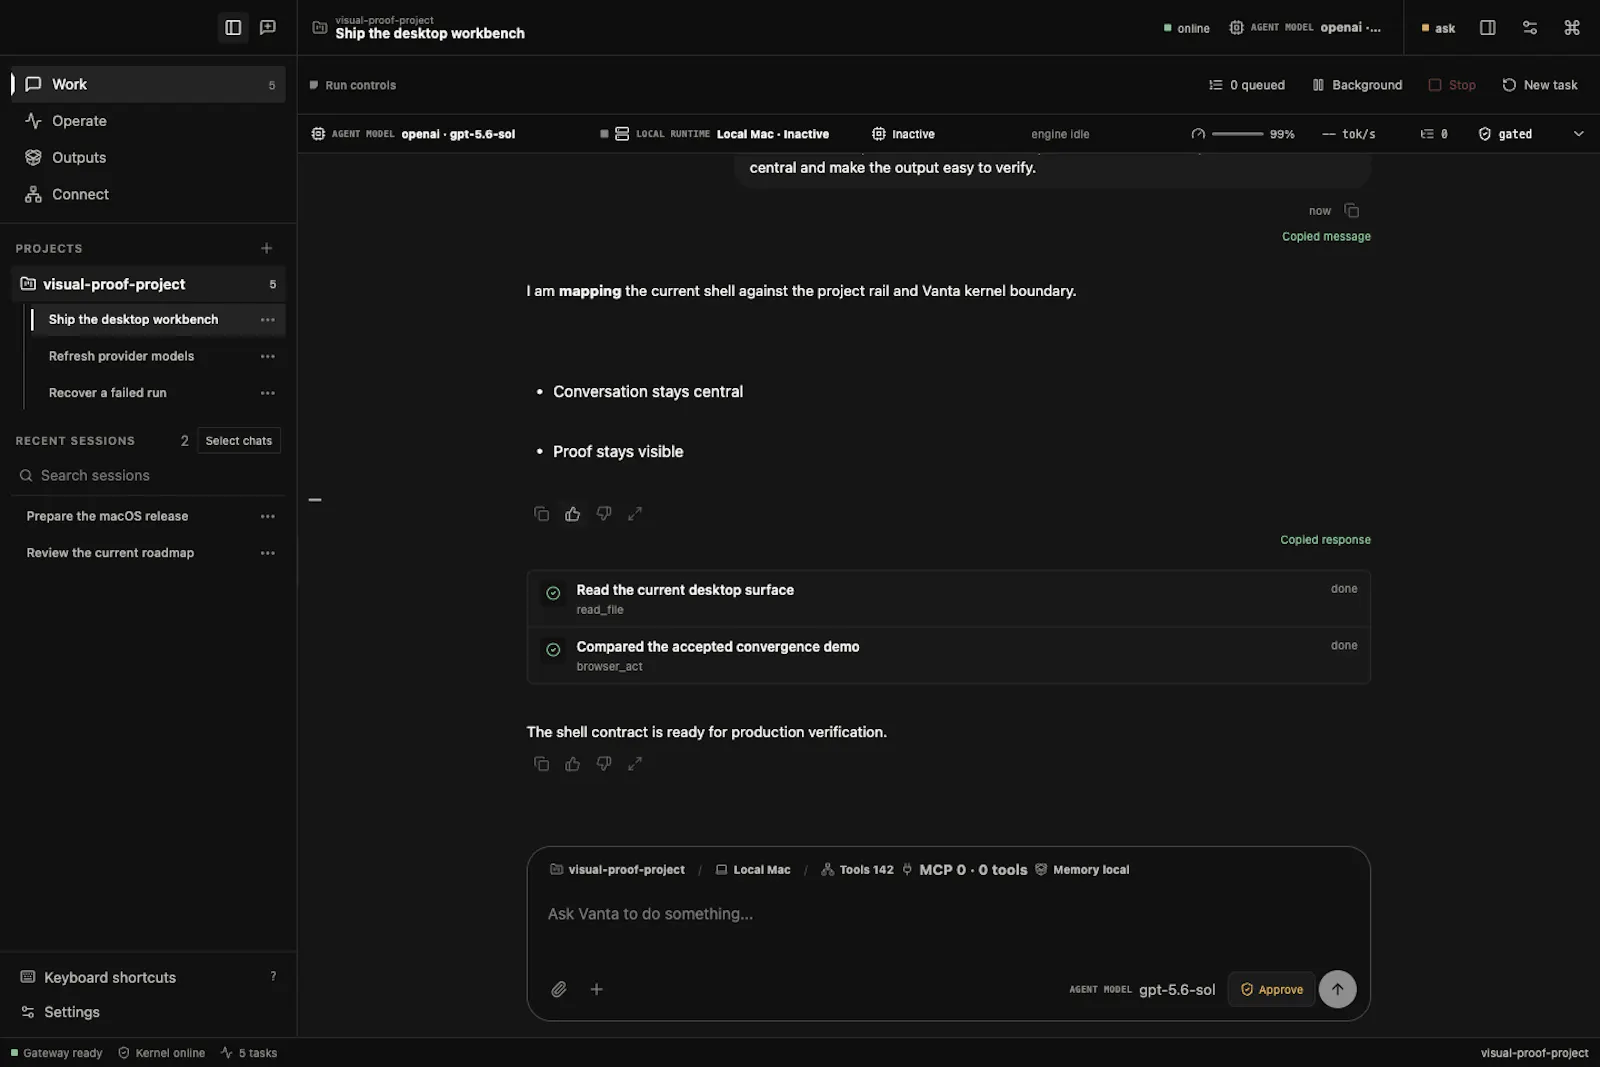Toggle the Approve mode in composer
Screen dimensions: 1600x1067
1271,989
